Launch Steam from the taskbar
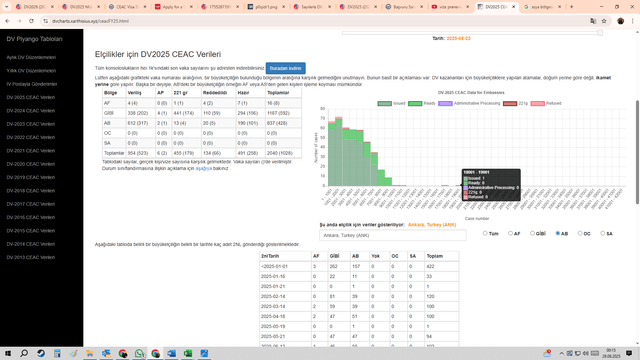This screenshot has width=640, height=360. (41, 353)
